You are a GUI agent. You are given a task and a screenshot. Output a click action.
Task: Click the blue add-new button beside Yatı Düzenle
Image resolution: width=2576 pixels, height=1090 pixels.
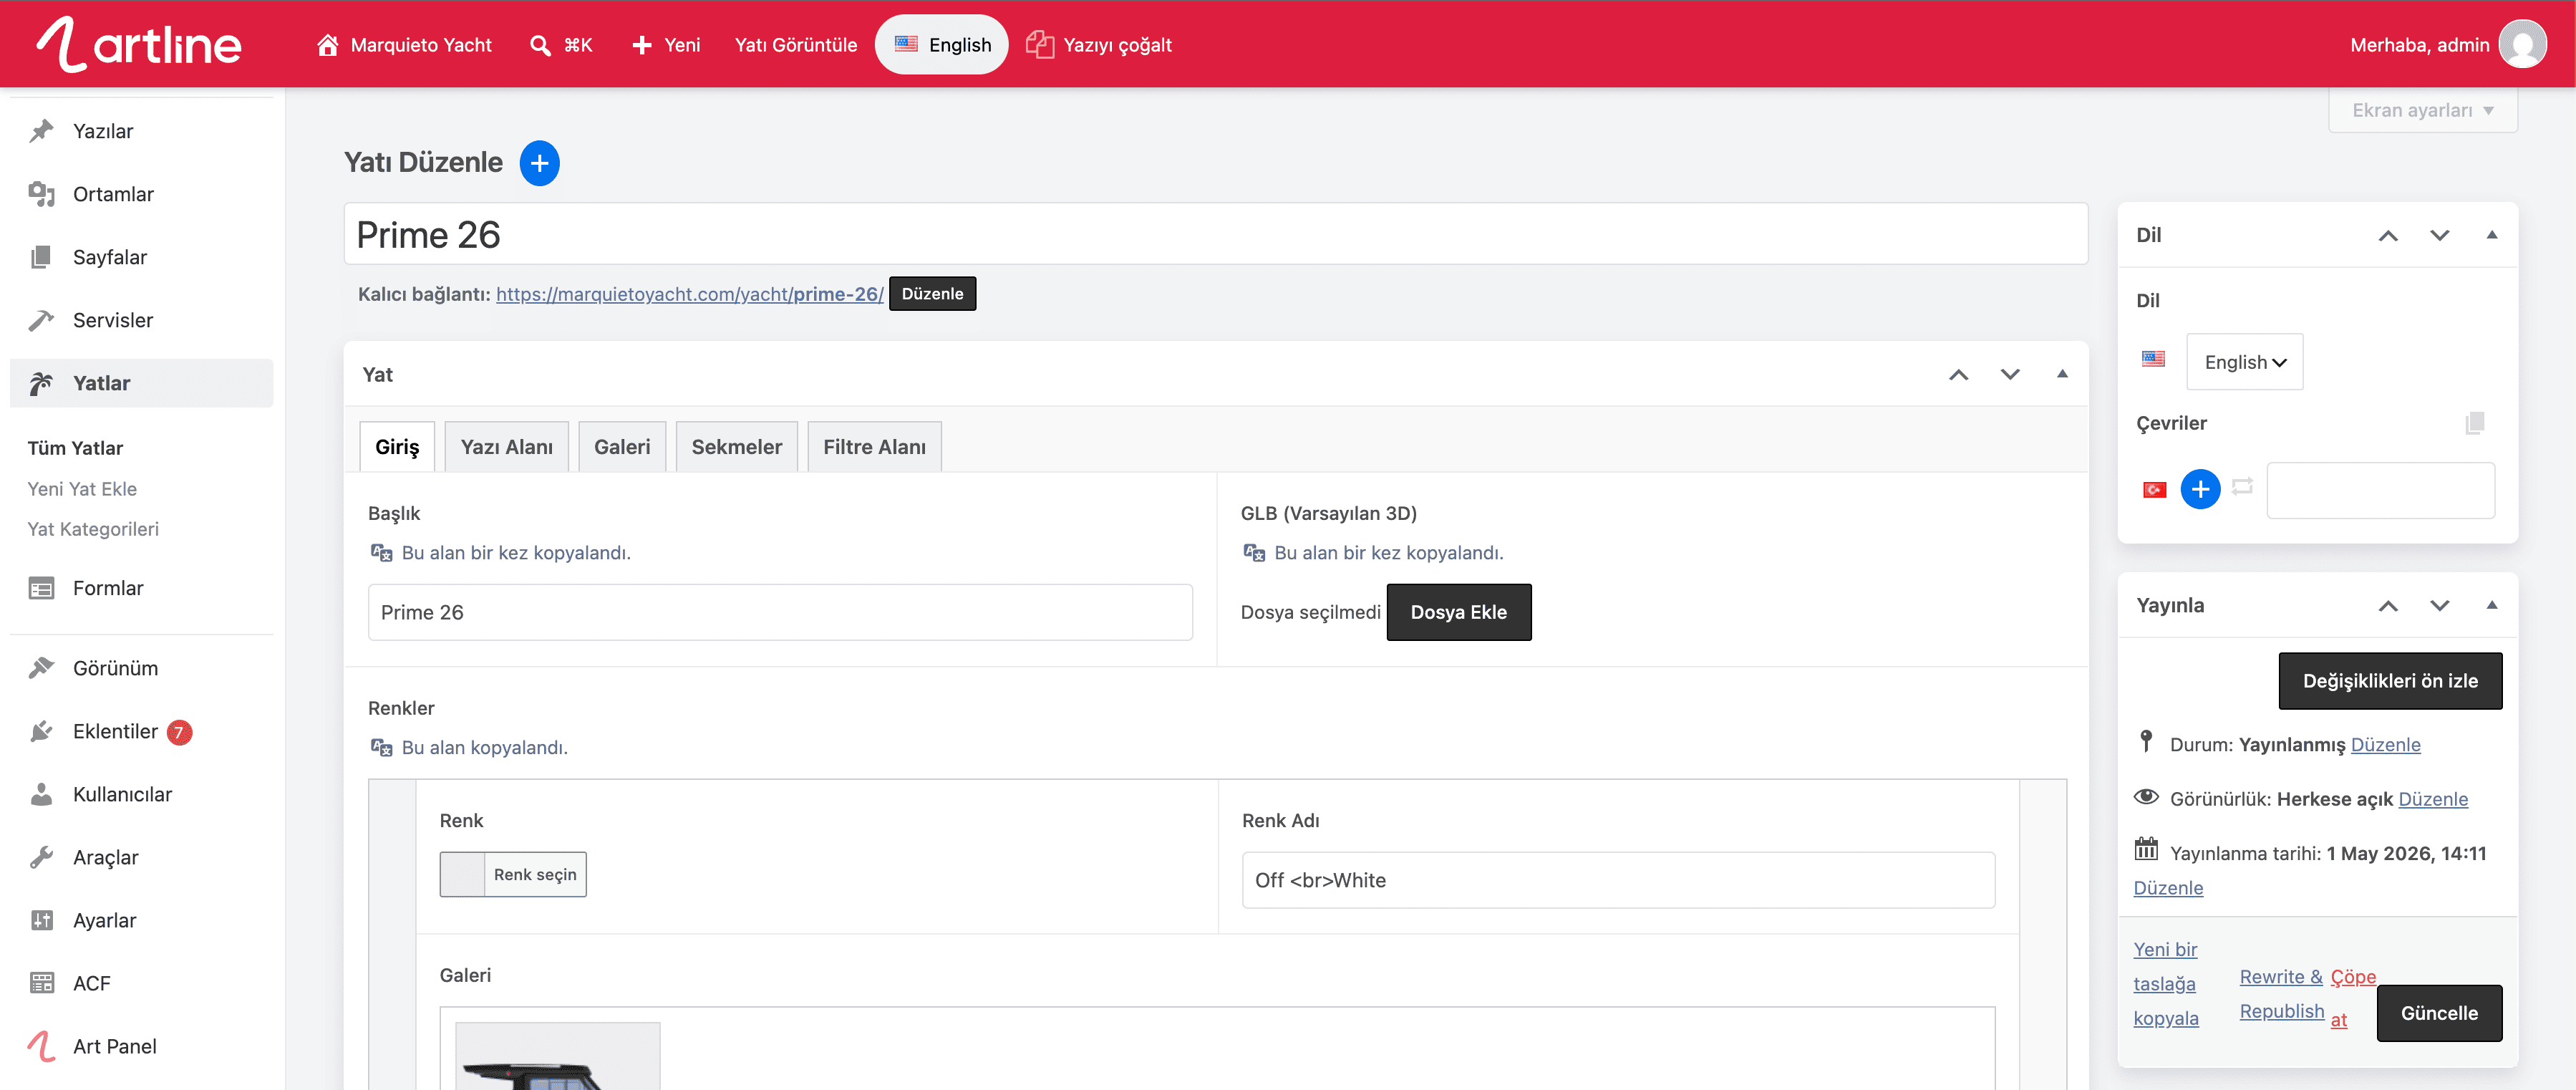point(539,163)
